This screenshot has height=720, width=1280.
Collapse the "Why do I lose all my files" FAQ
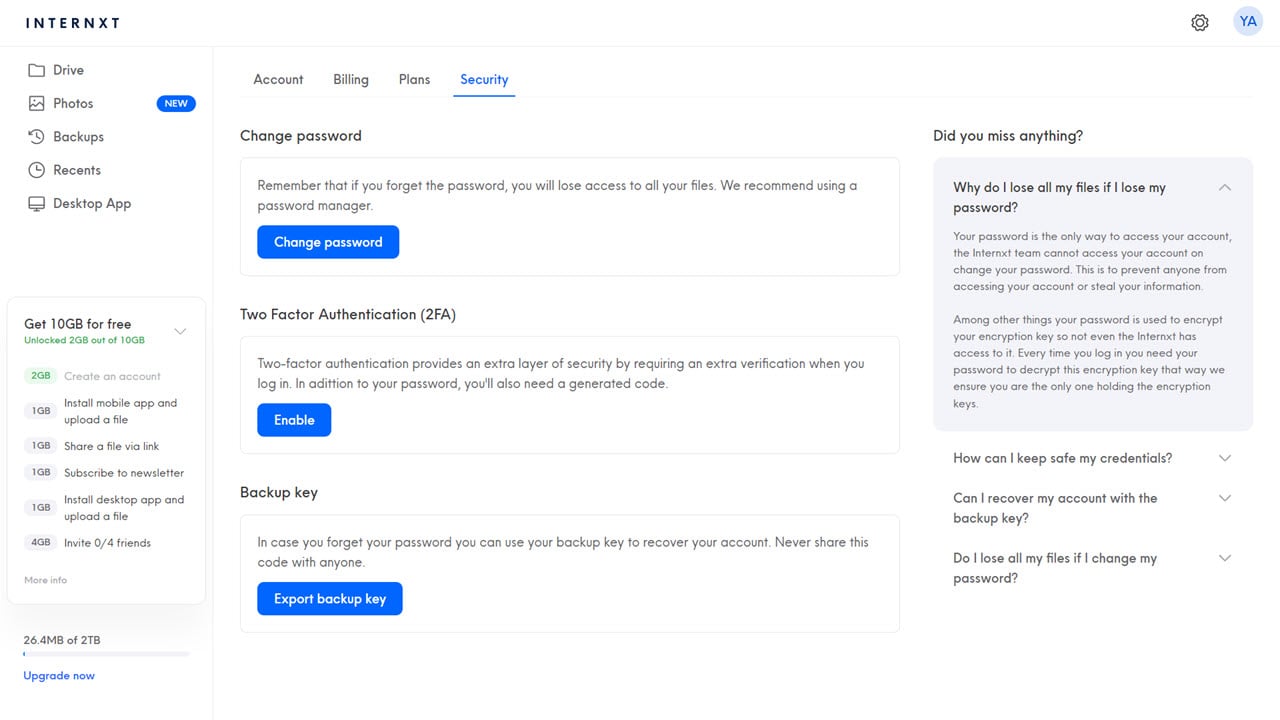1224,187
